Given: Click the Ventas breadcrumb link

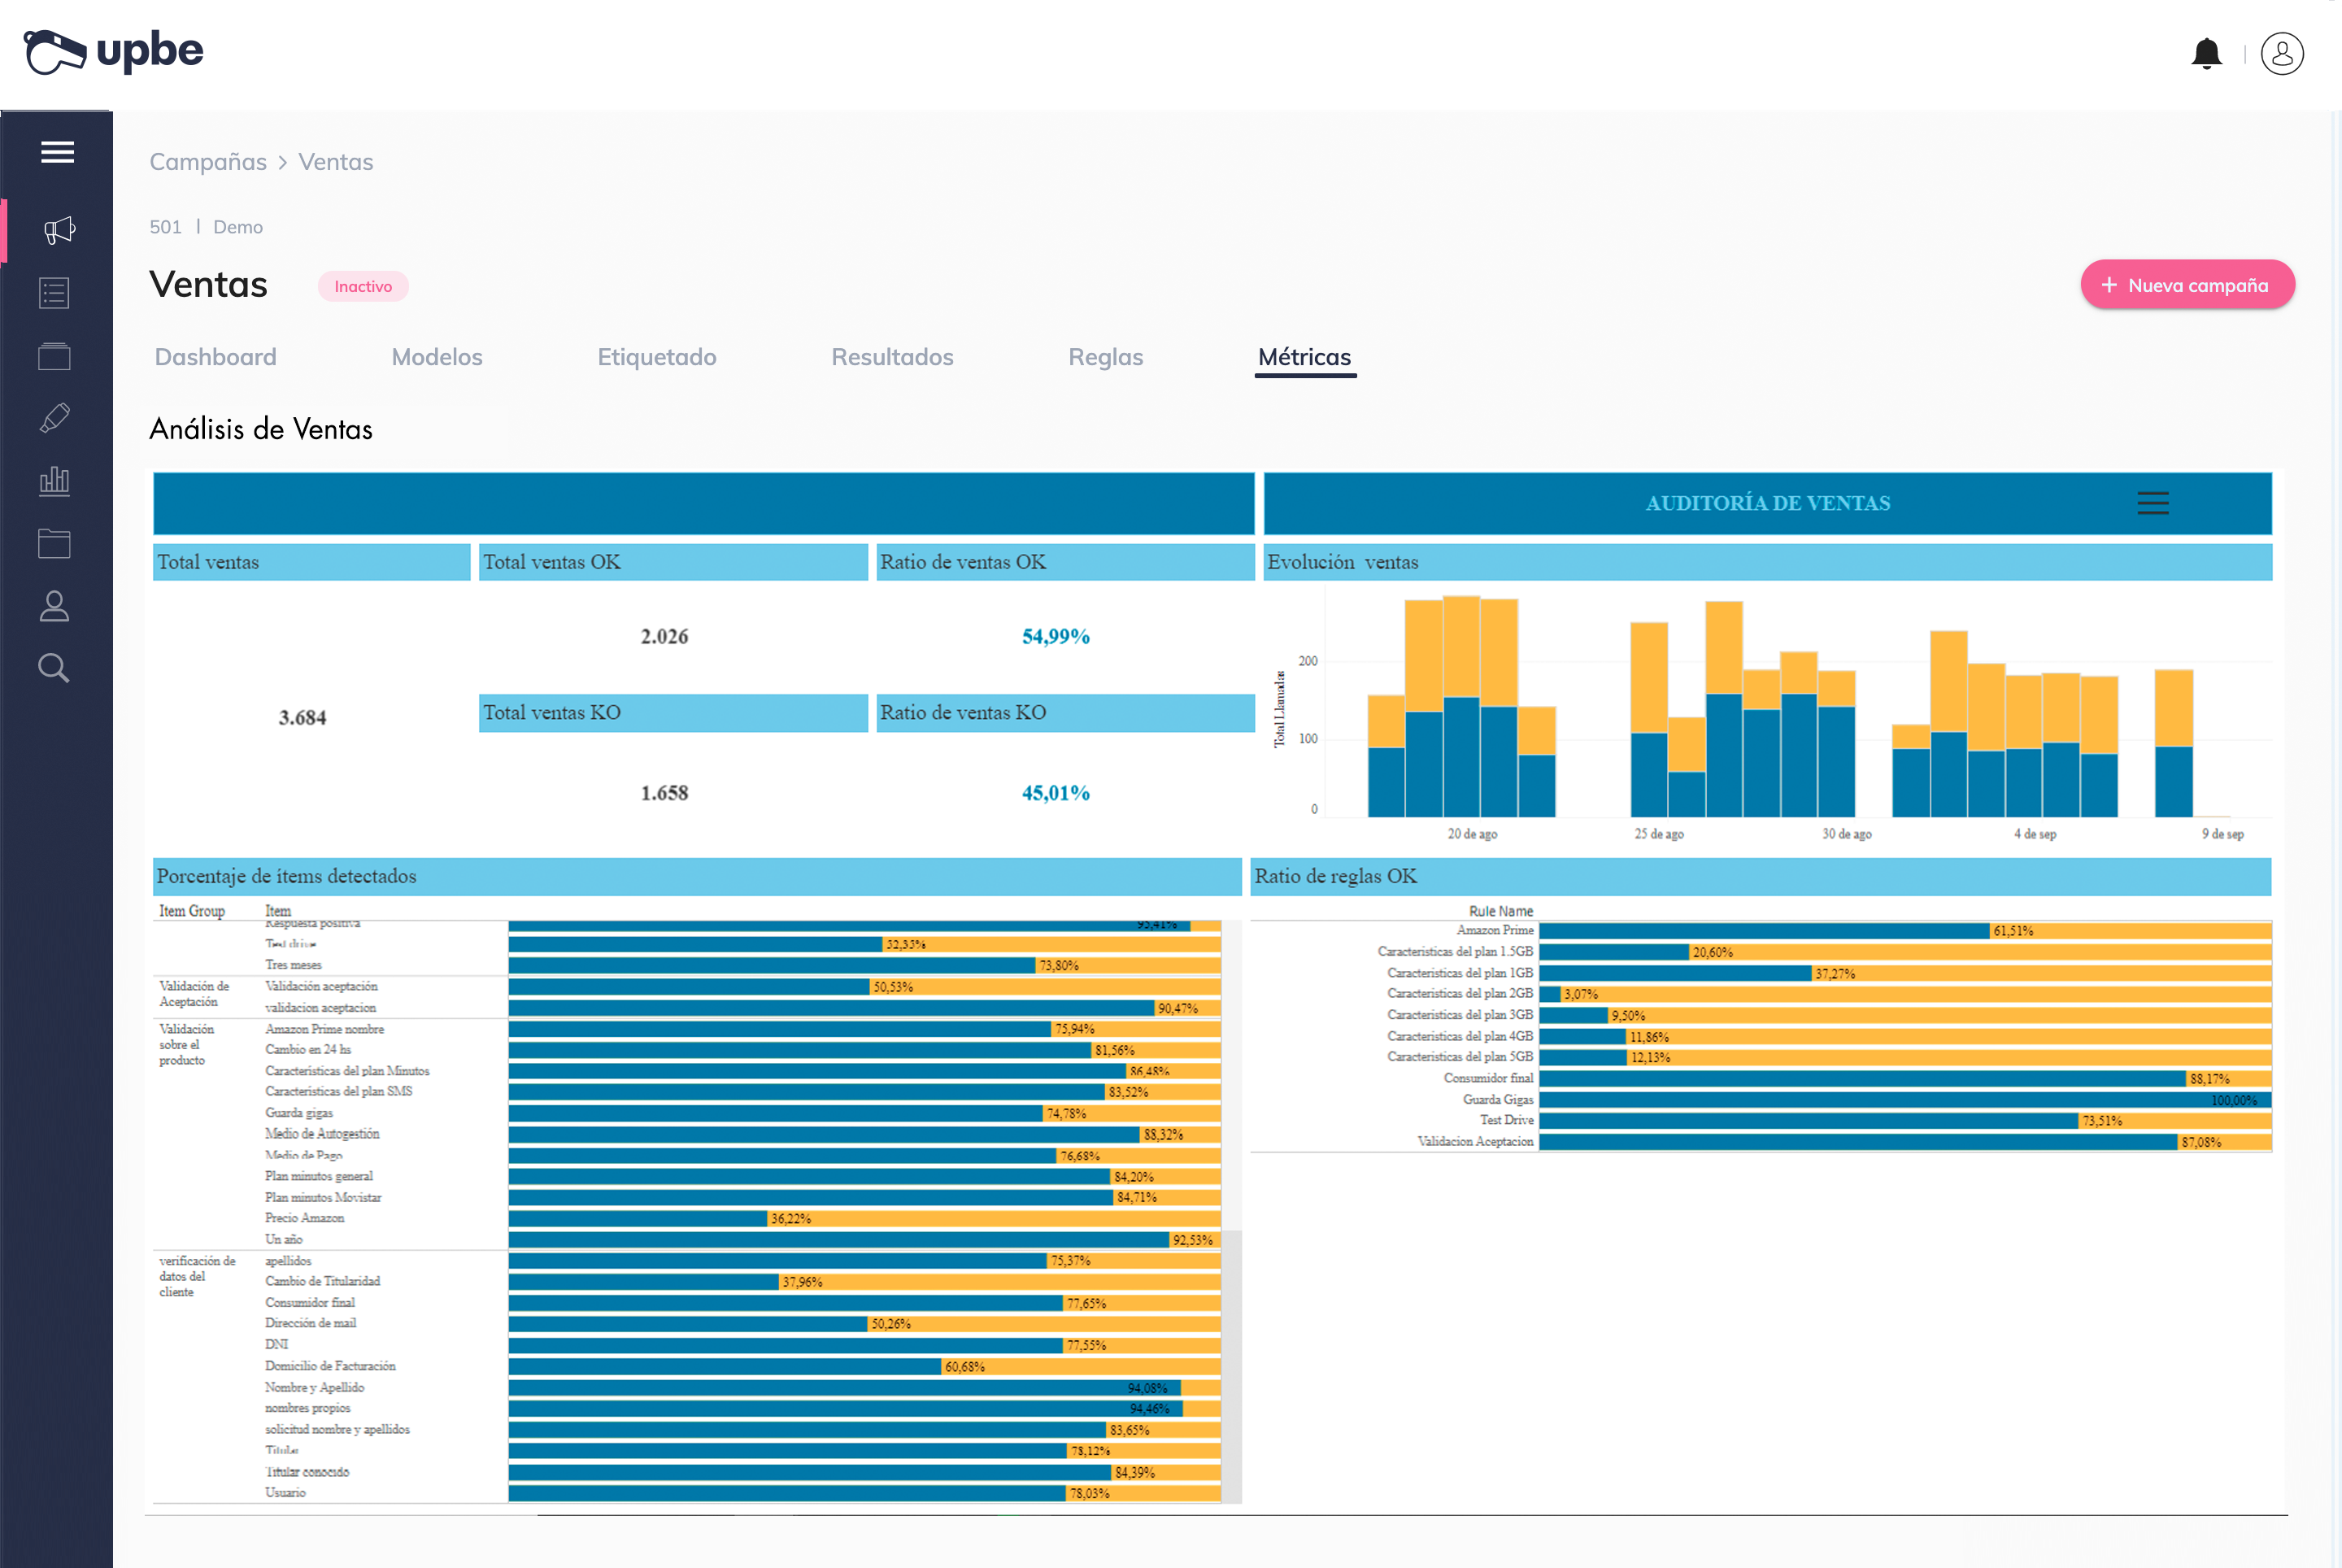Looking at the screenshot, I should pos(336,162).
